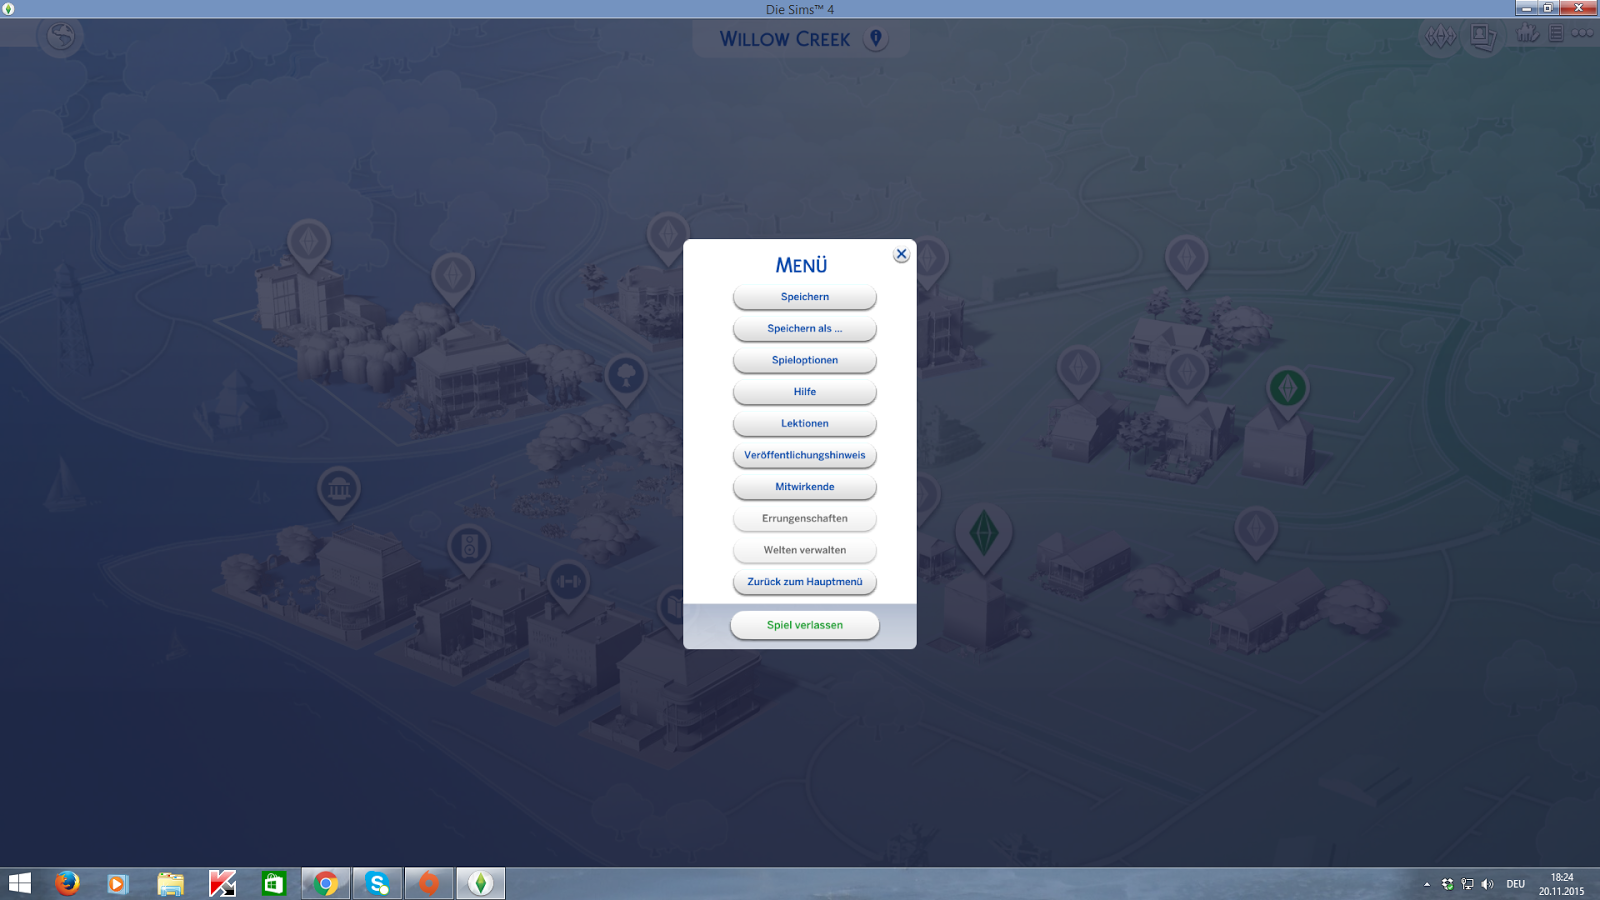Image resolution: width=1600 pixels, height=900 pixels.
Task: Open File Explorer from the taskbar
Action: (170, 883)
